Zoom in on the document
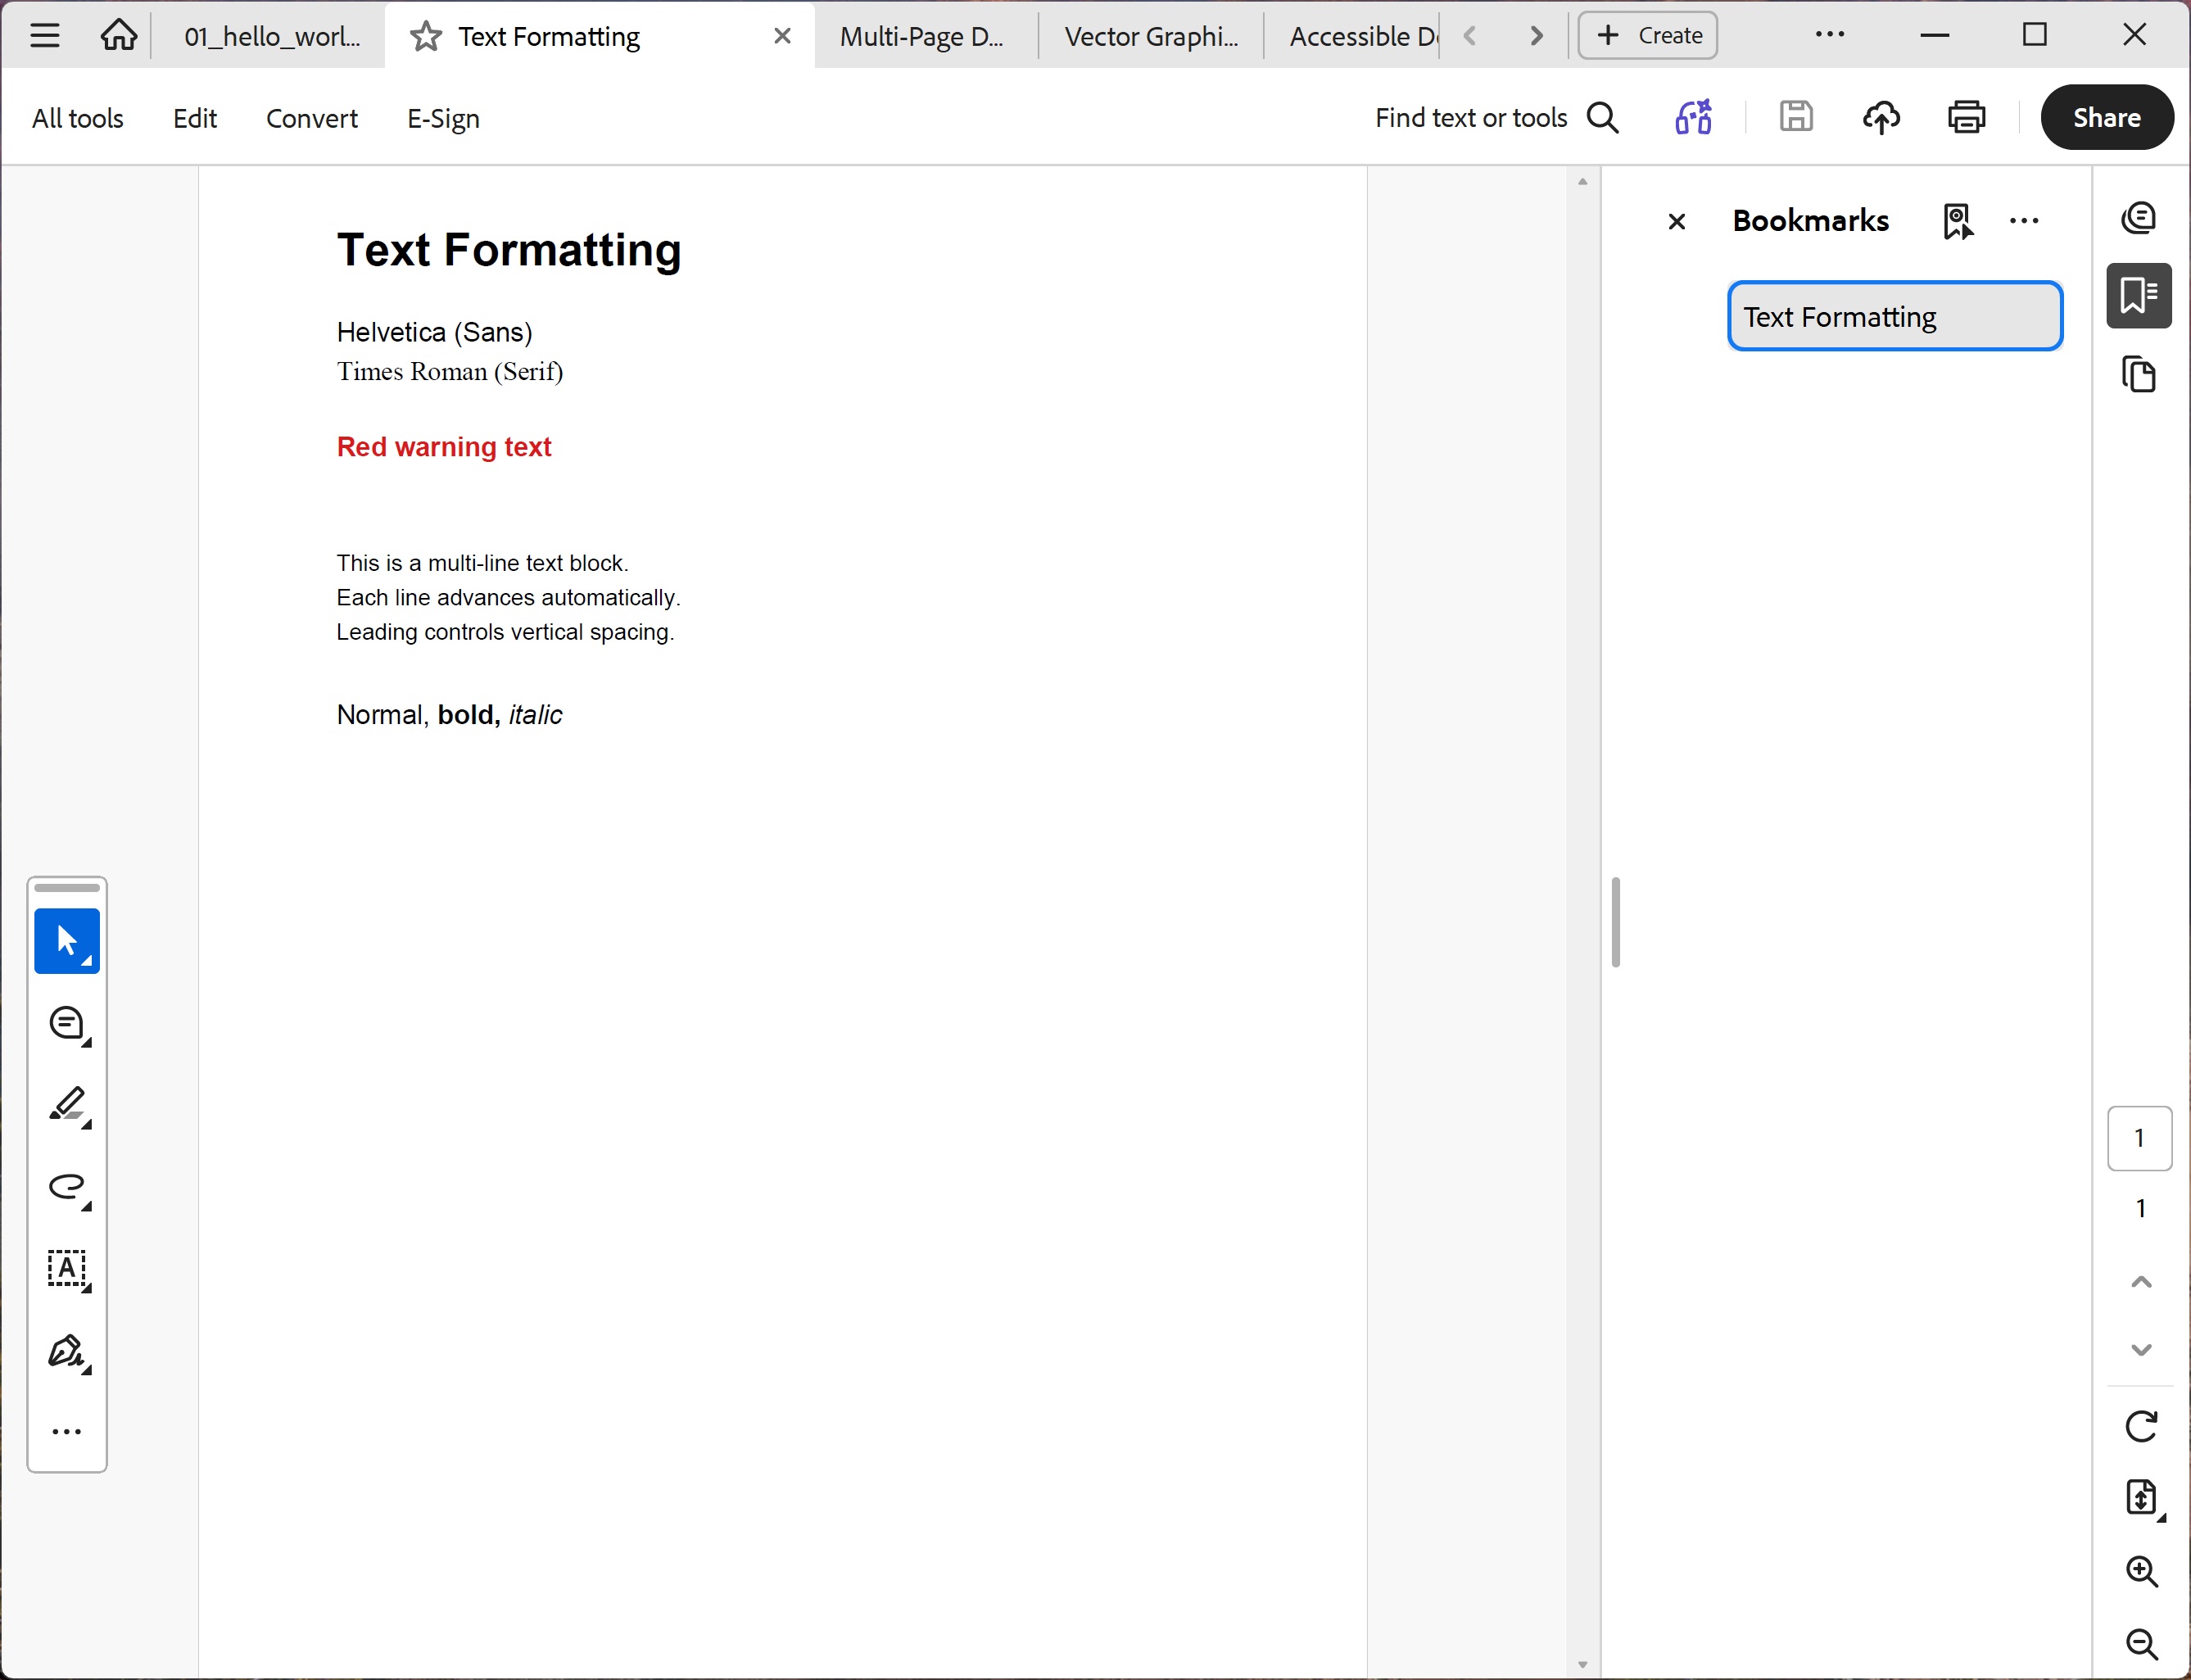This screenshot has width=2191, height=1680. coord(2142,1572)
